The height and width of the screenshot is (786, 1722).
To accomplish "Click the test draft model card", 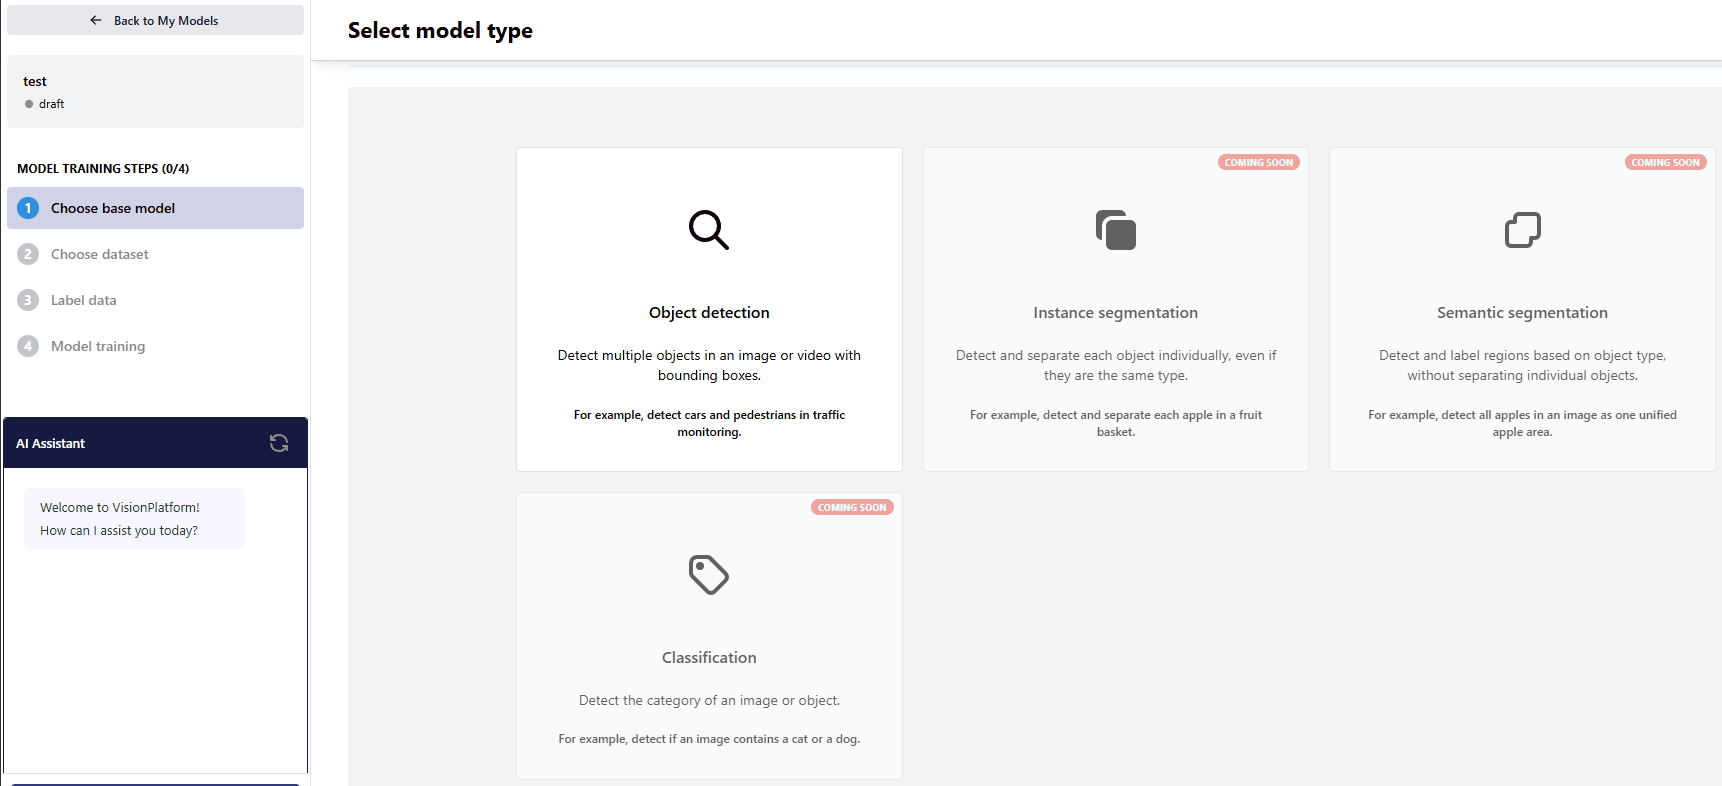I will [x=155, y=92].
